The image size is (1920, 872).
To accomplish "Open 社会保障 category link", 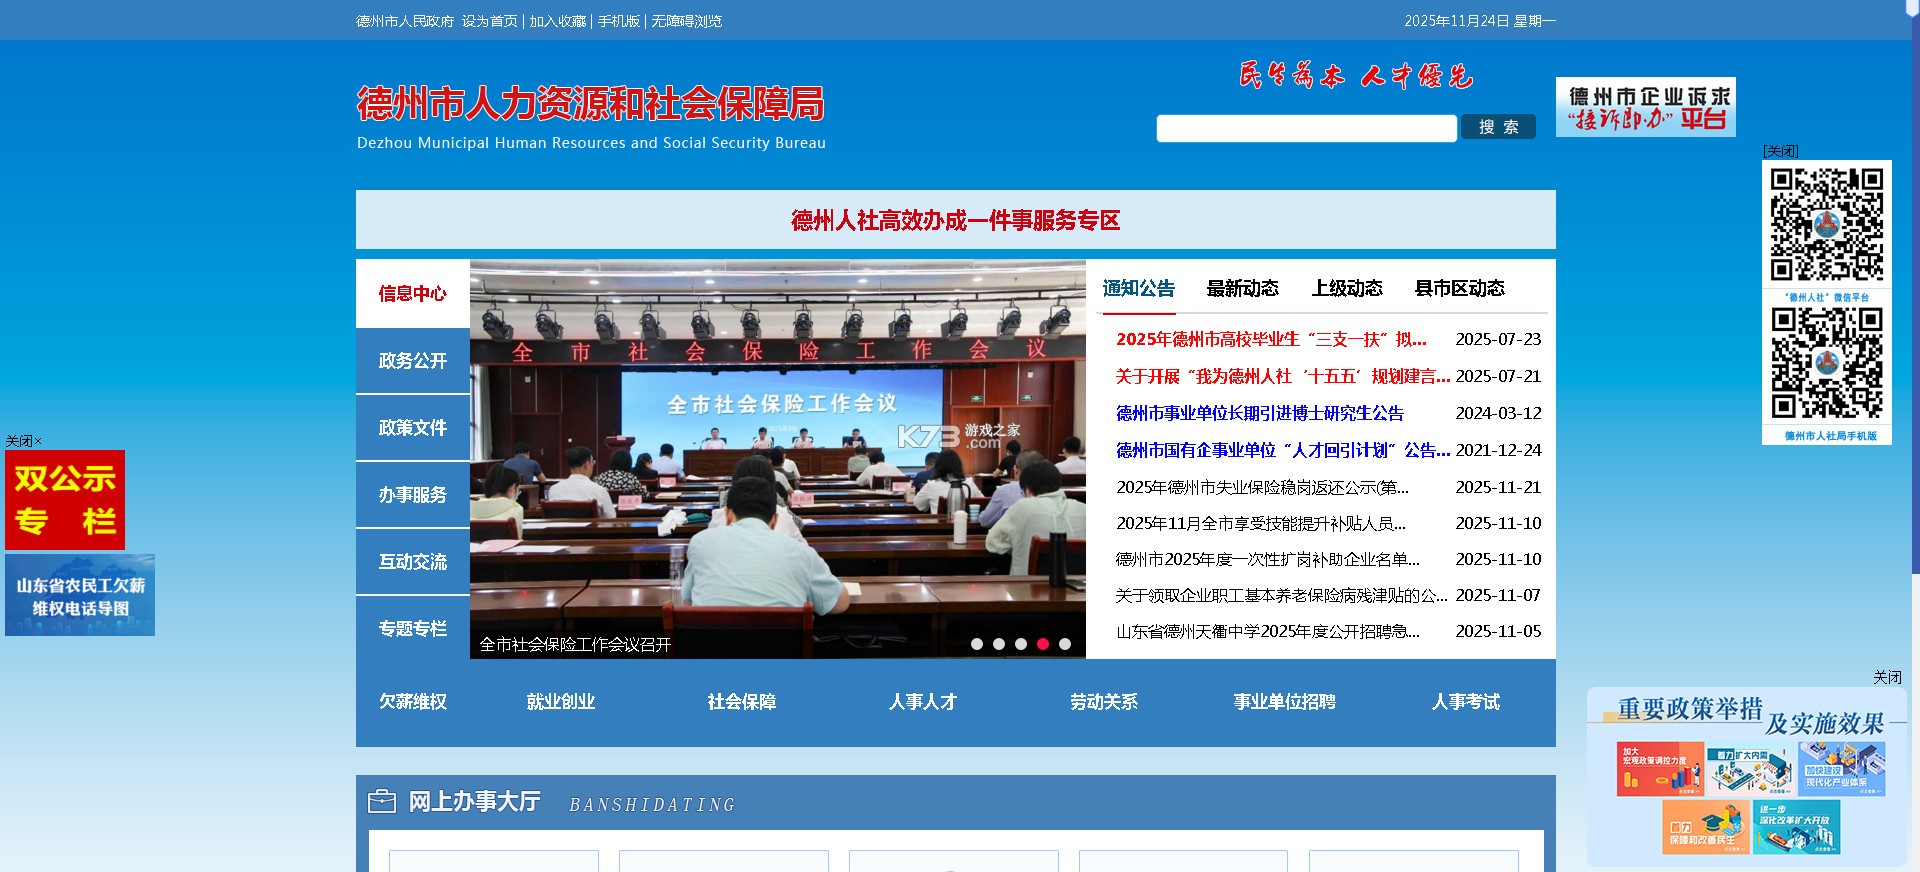I will pos(742,702).
